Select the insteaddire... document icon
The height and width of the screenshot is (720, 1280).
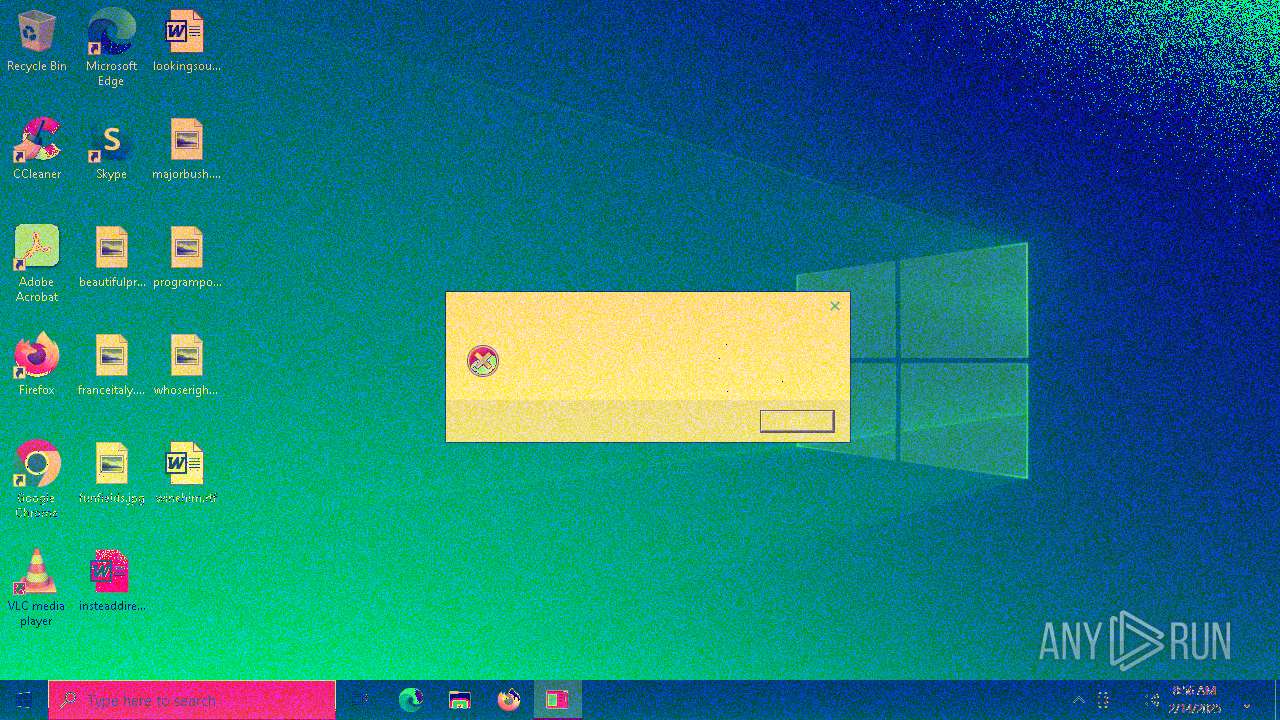[x=112, y=581]
